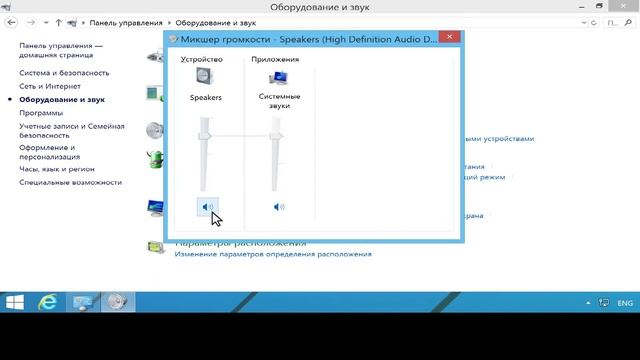Switch to Control Panel taskbar button
The image size is (640, 360).
[x=83, y=302]
